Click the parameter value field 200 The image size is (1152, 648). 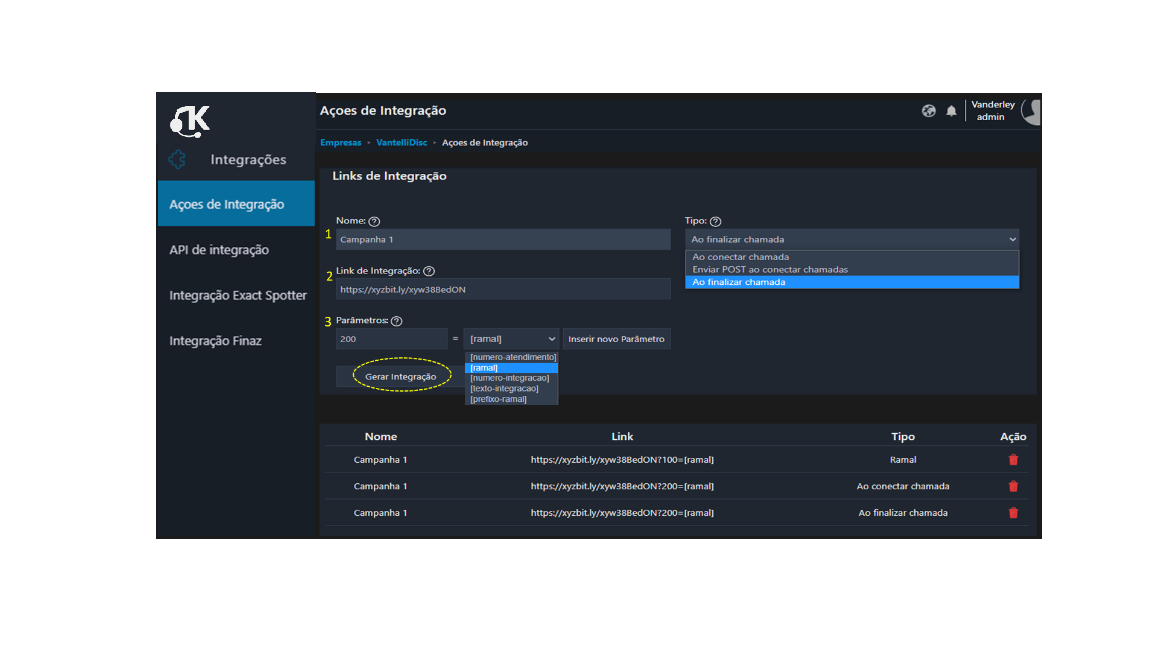(392, 339)
